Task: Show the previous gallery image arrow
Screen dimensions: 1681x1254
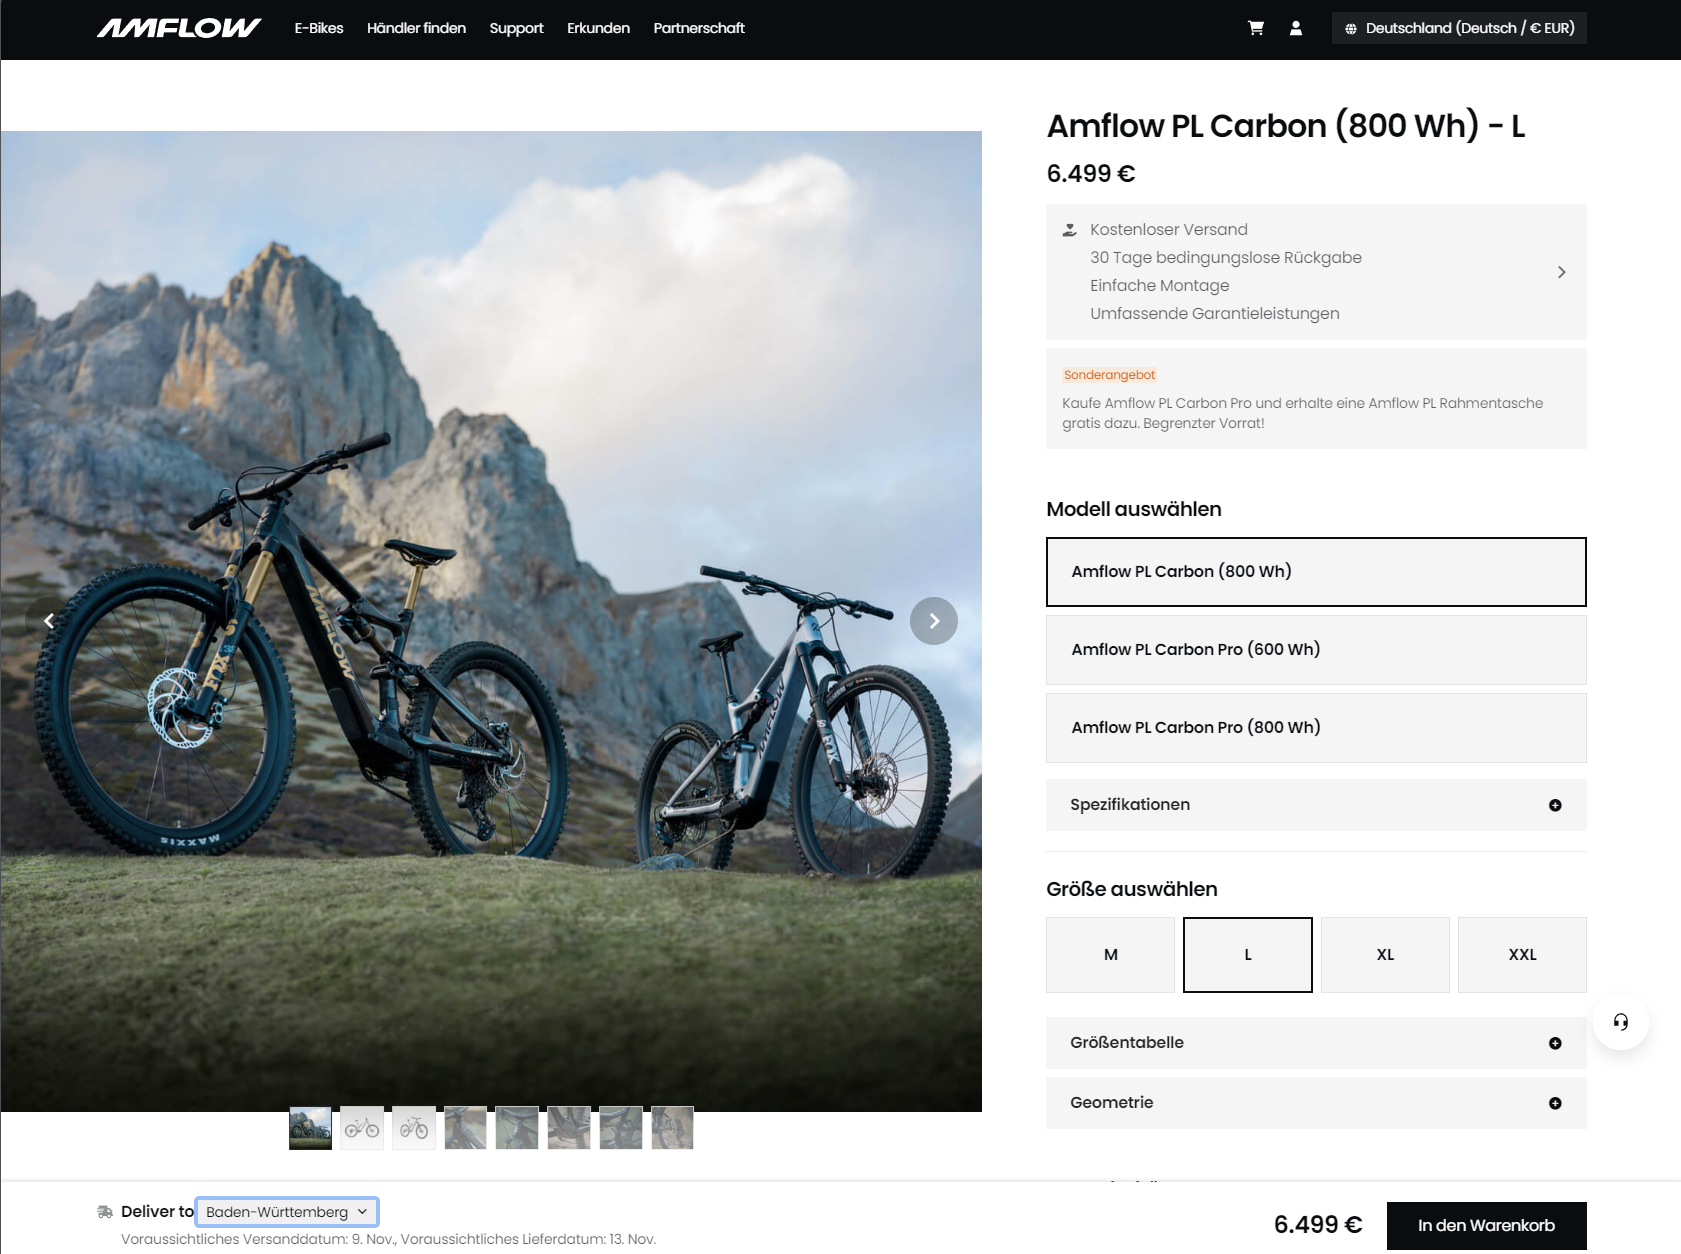Action: pyautogui.click(x=48, y=621)
